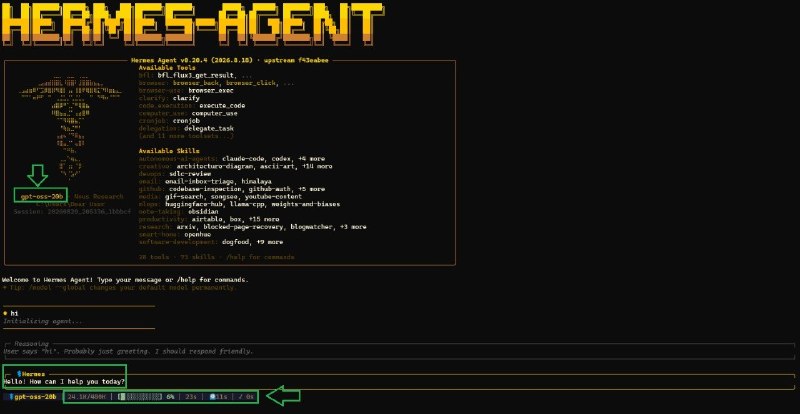Click the user message 'hi'

14,313
